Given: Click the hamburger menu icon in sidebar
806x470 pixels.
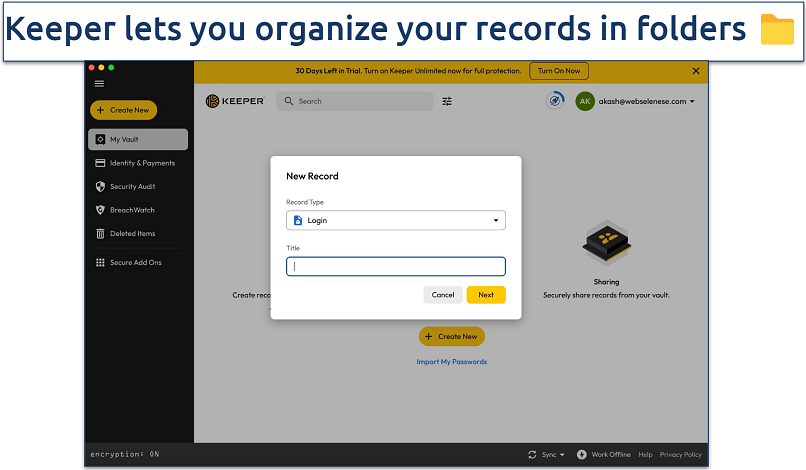Looking at the screenshot, I should tap(99, 83).
